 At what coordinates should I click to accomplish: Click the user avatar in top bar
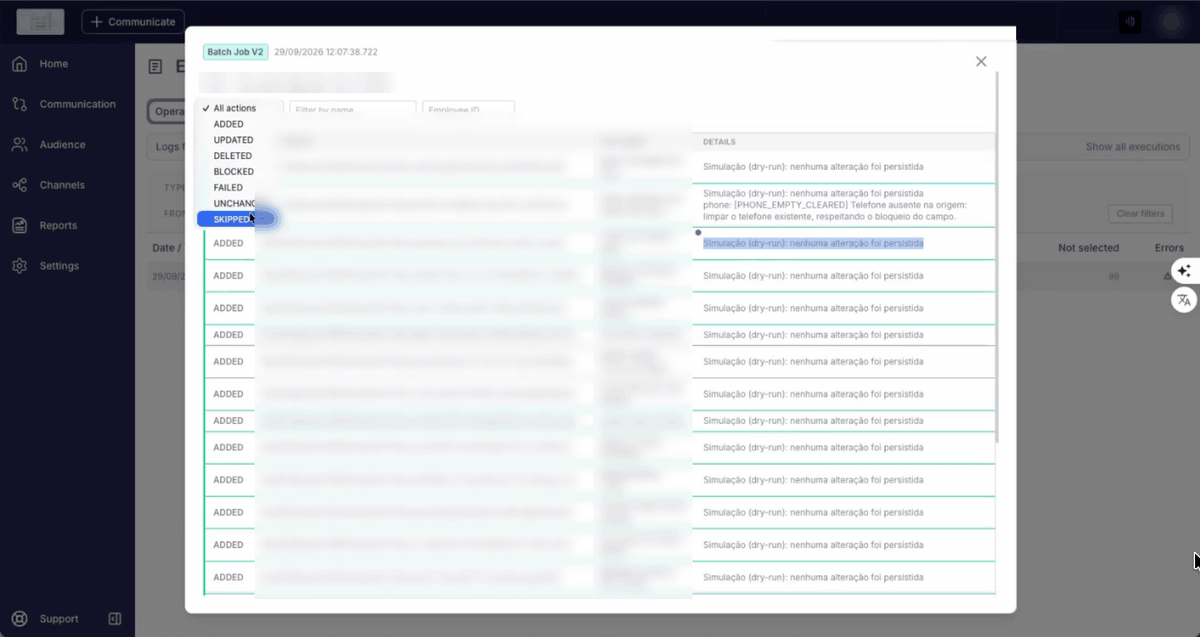click(1171, 22)
